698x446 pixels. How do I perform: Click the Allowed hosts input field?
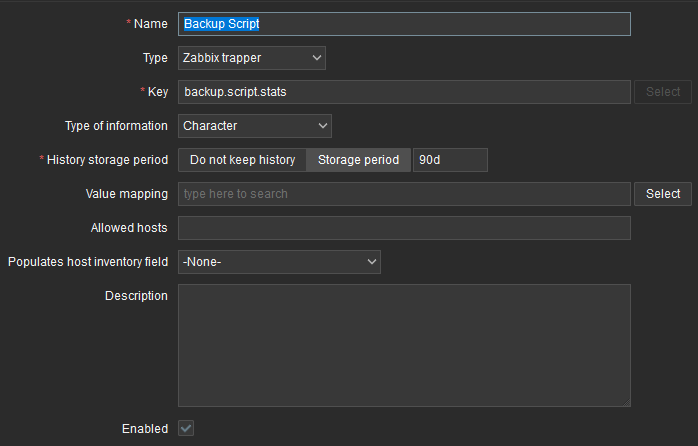[x=404, y=228]
